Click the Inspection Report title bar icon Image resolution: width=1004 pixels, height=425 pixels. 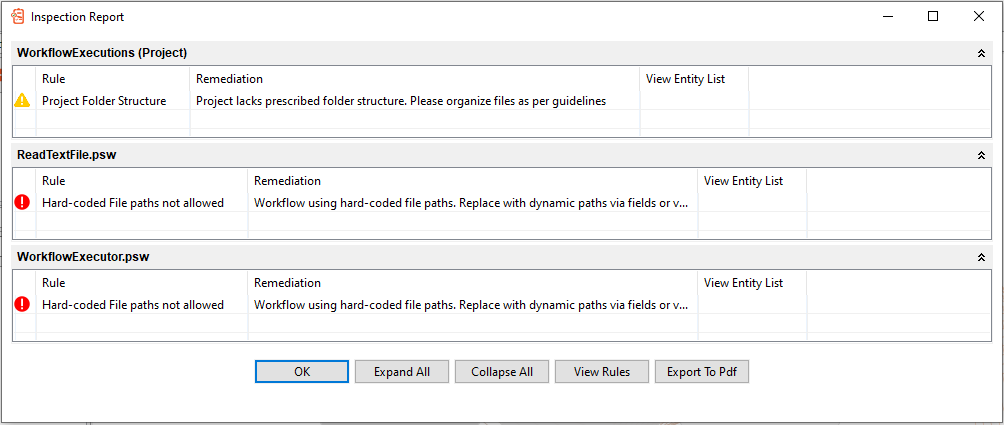[18, 17]
